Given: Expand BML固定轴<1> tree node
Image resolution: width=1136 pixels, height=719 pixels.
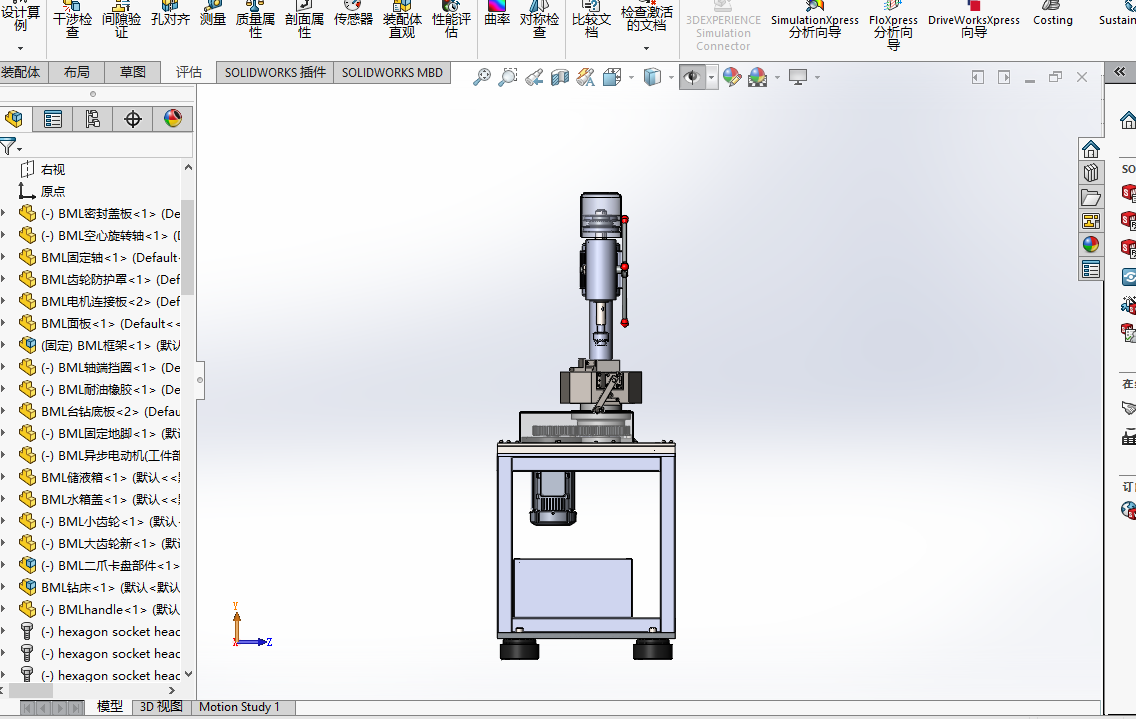Looking at the screenshot, I should [x=4, y=257].
